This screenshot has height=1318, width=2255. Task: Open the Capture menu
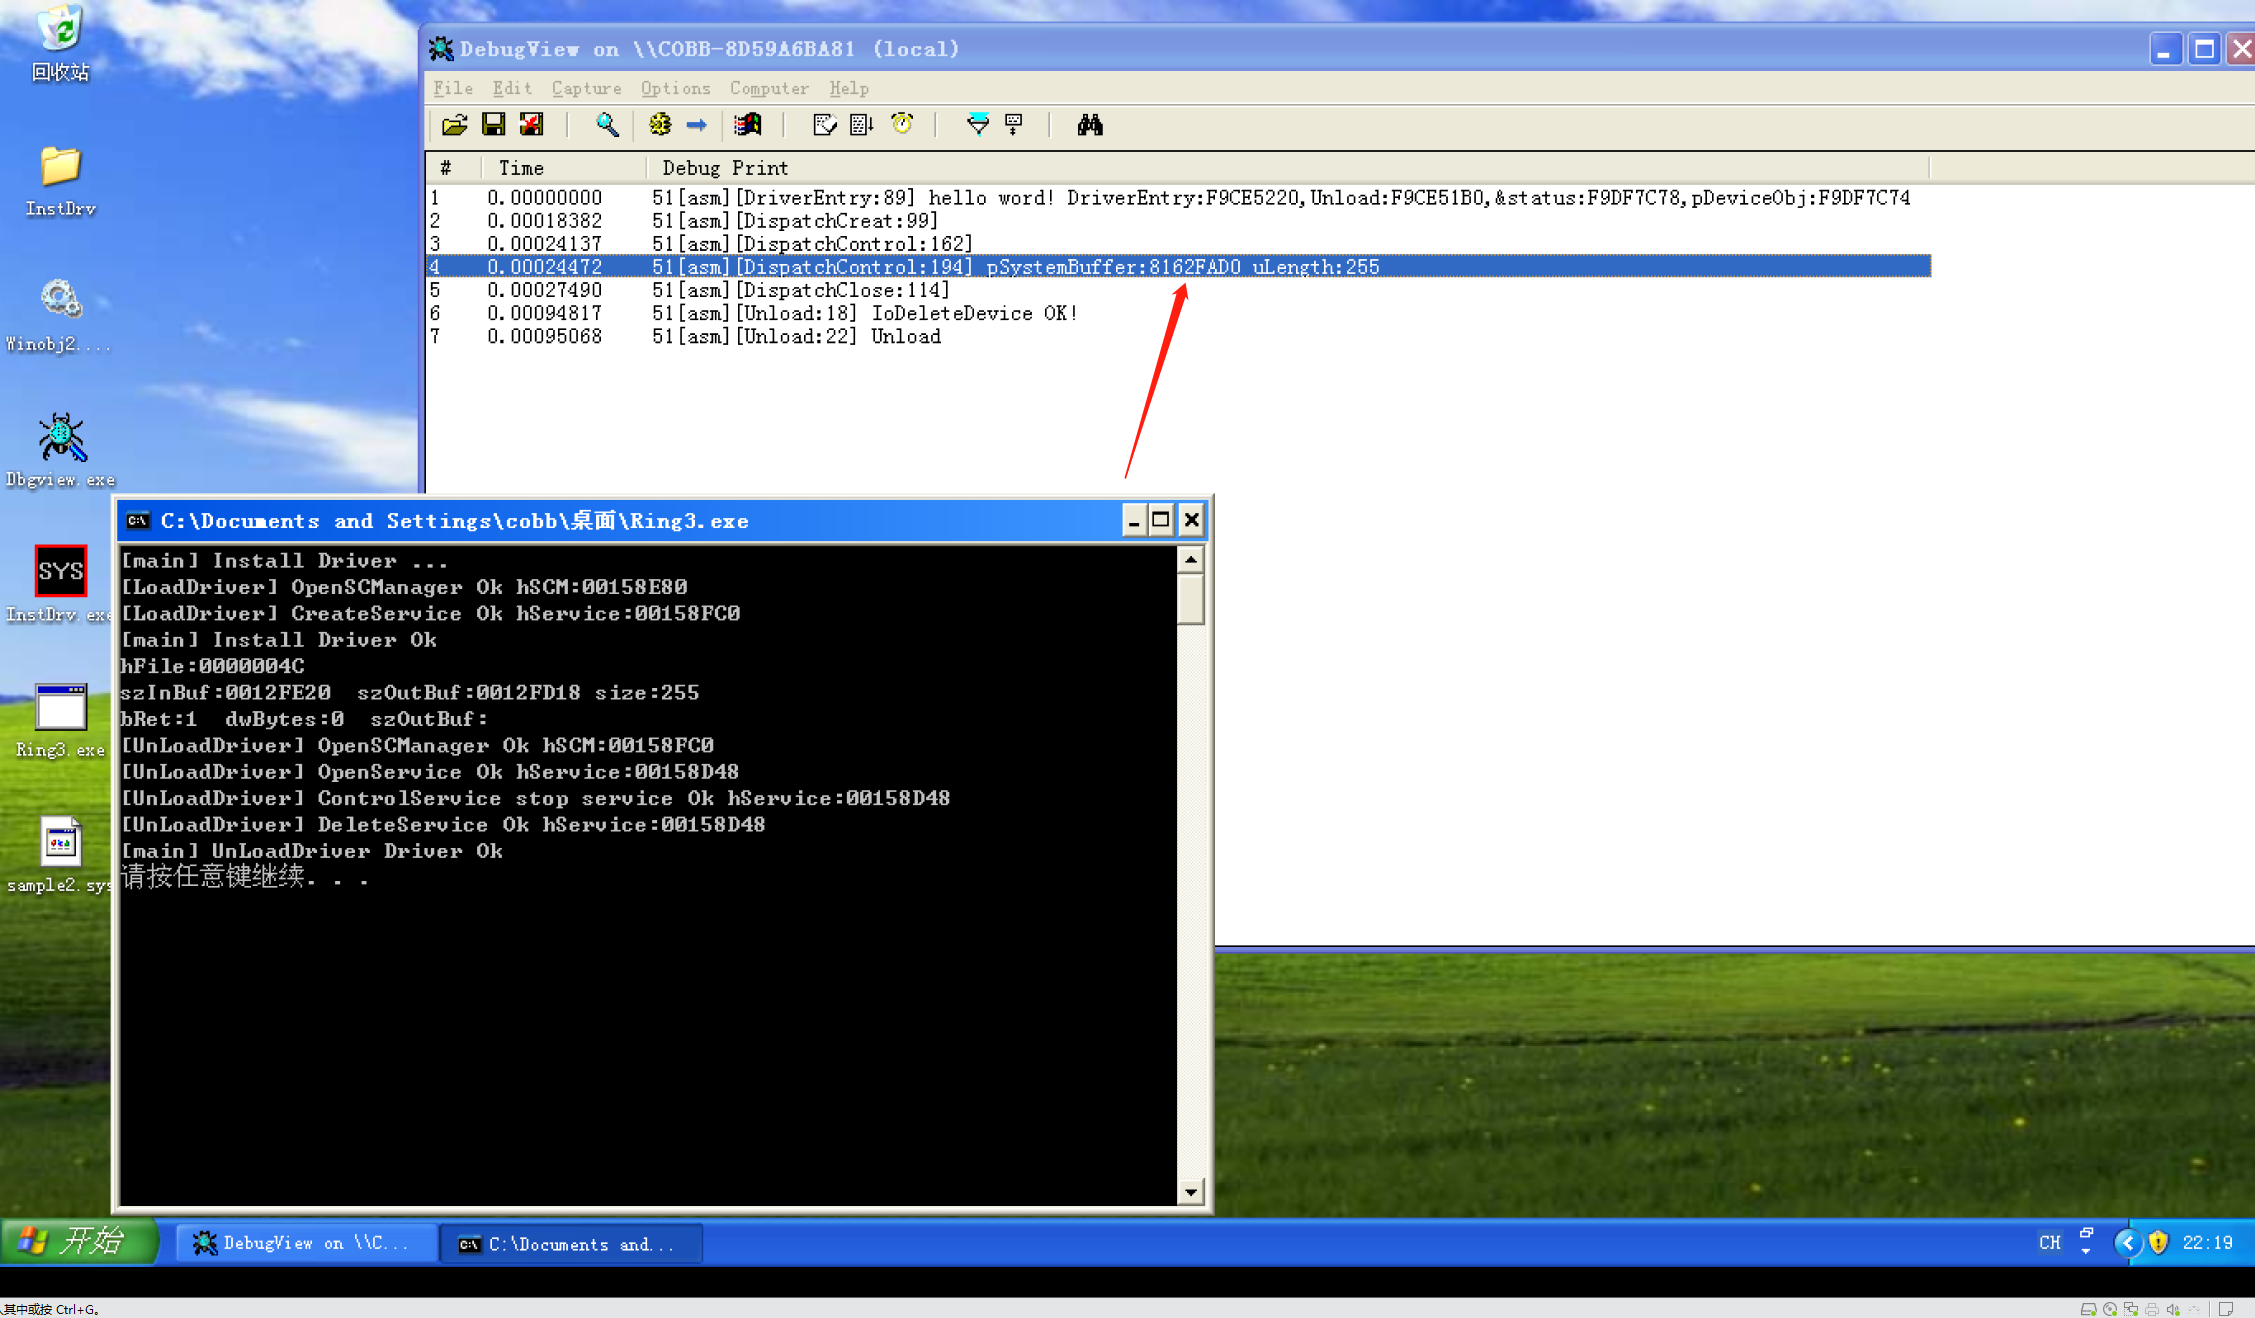pyautogui.click(x=586, y=88)
